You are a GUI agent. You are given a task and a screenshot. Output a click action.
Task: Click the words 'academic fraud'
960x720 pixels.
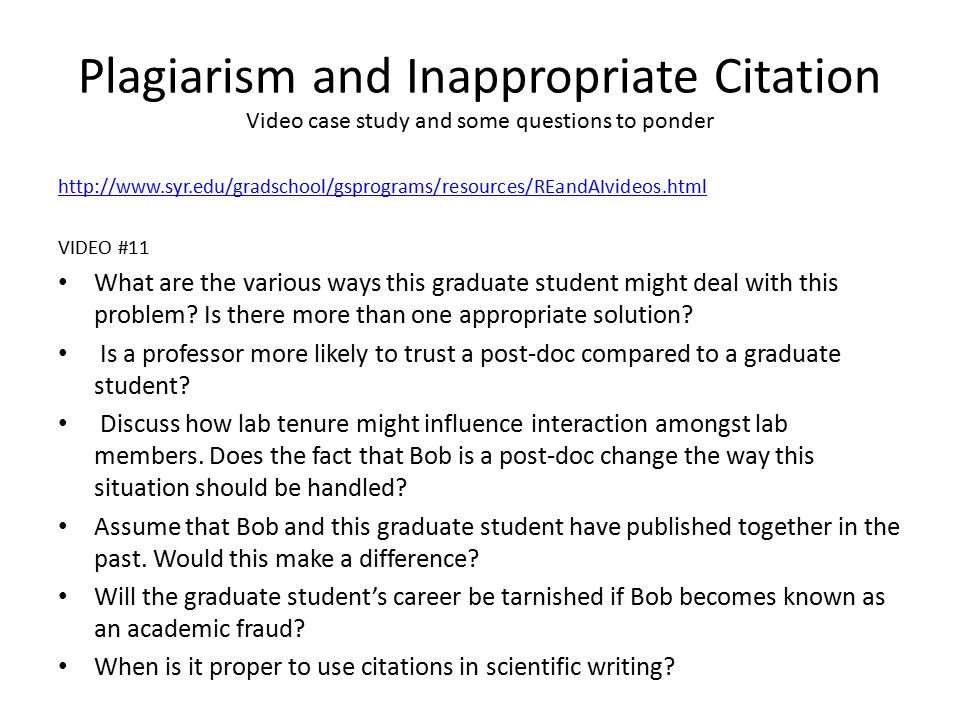pos(209,629)
